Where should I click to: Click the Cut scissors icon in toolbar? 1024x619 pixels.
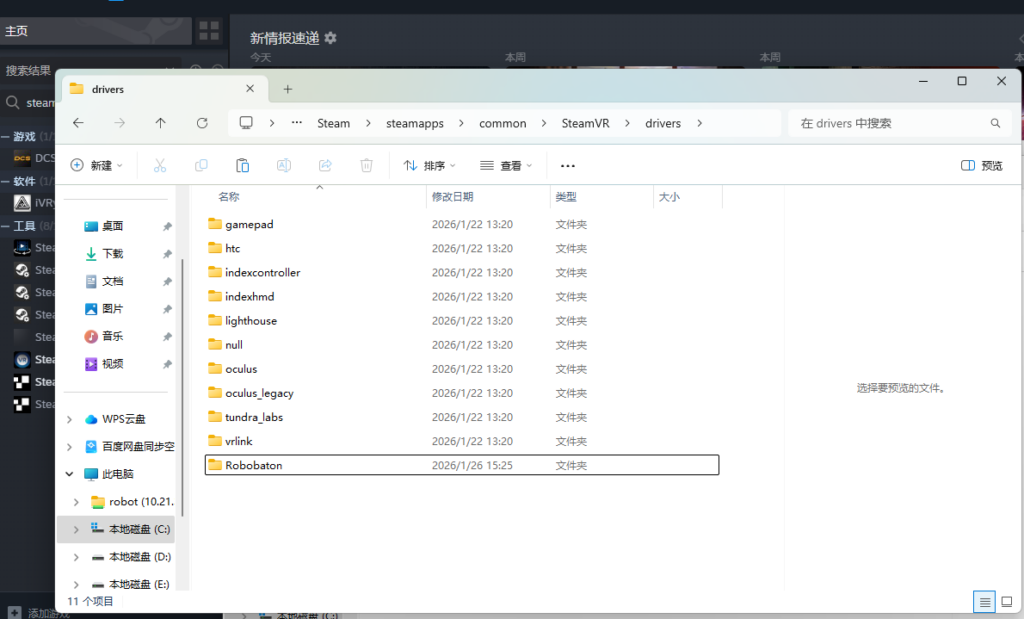(159, 166)
